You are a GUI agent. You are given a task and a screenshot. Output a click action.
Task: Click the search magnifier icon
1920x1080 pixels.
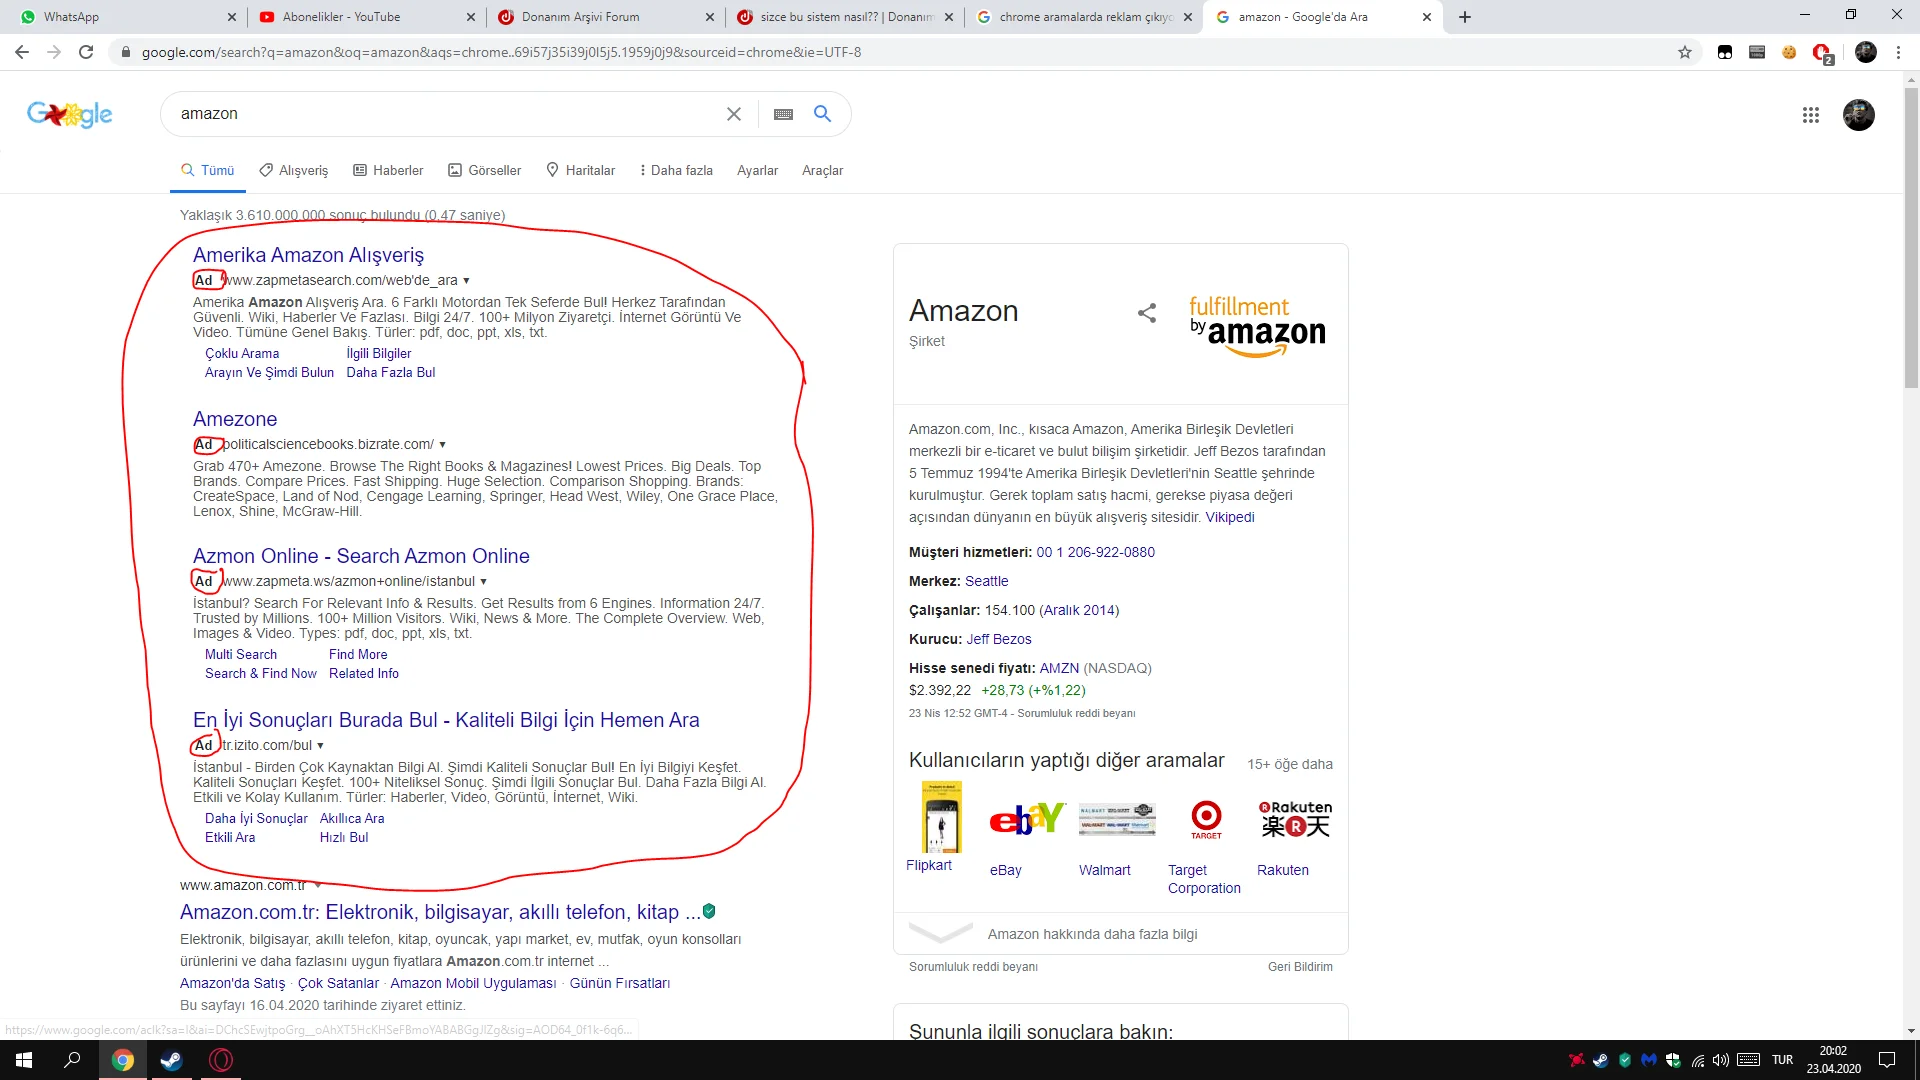pyautogui.click(x=822, y=114)
